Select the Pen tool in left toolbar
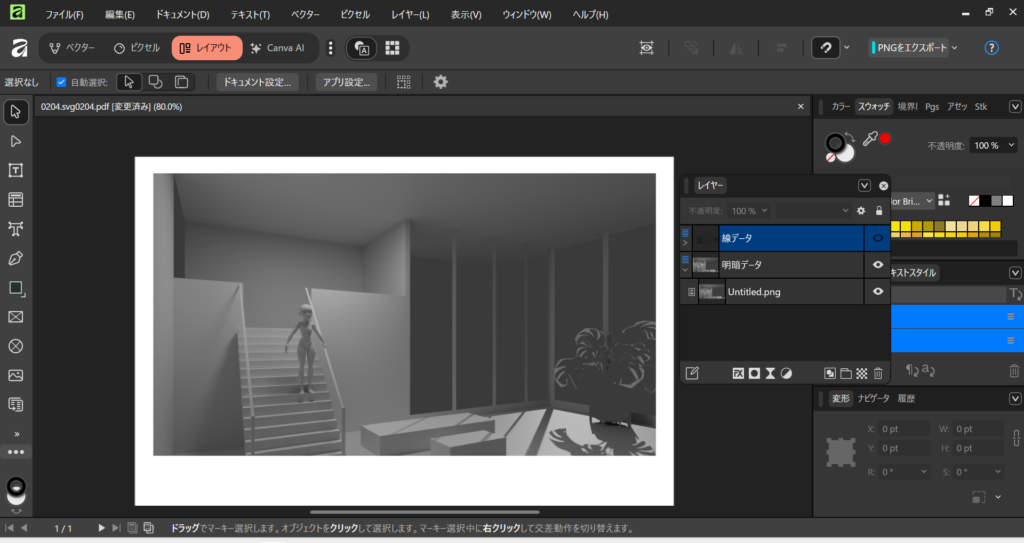This screenshot has height=543, width=1024. pos(16,258)
